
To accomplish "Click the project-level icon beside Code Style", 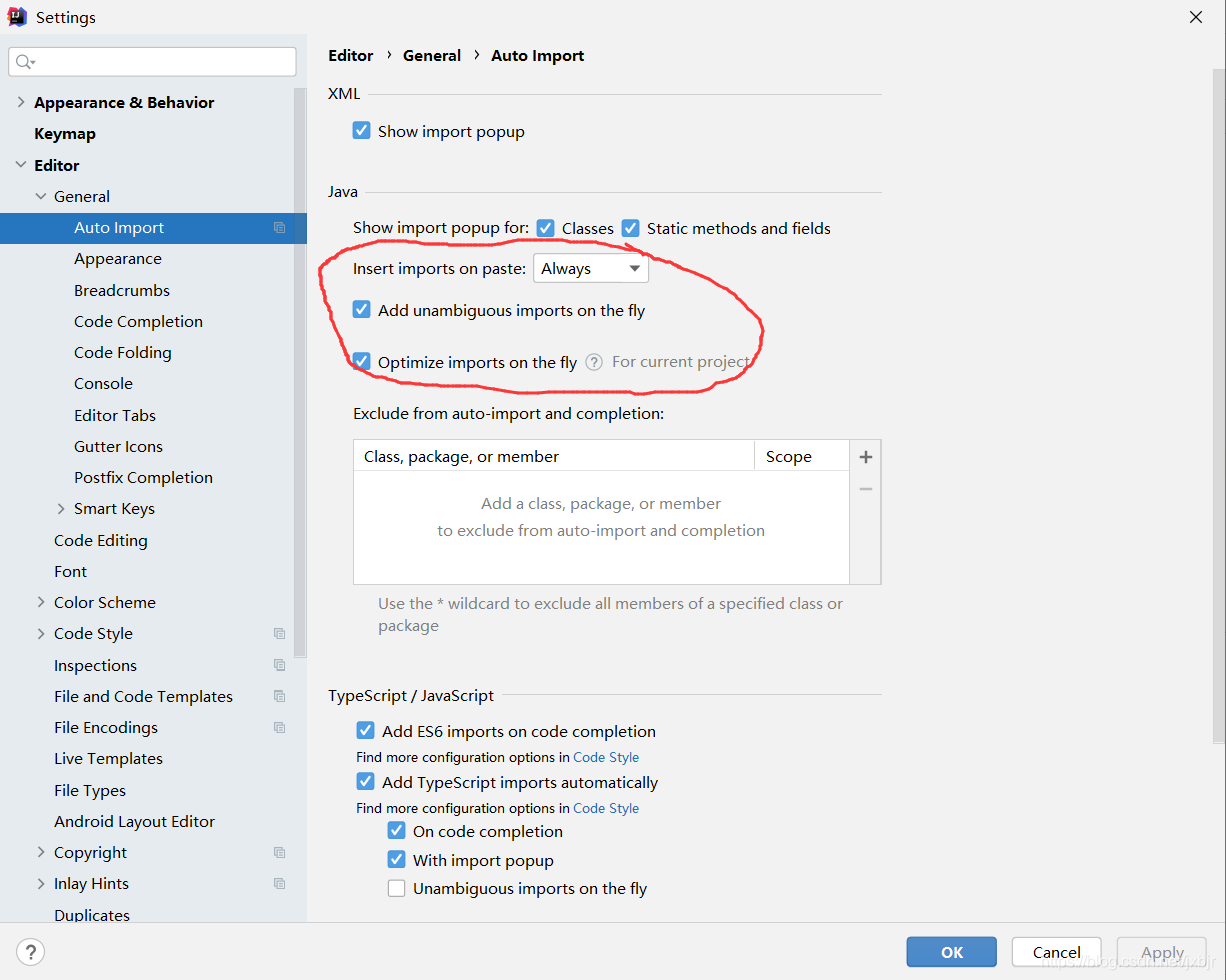I will [x=280, y=634].
